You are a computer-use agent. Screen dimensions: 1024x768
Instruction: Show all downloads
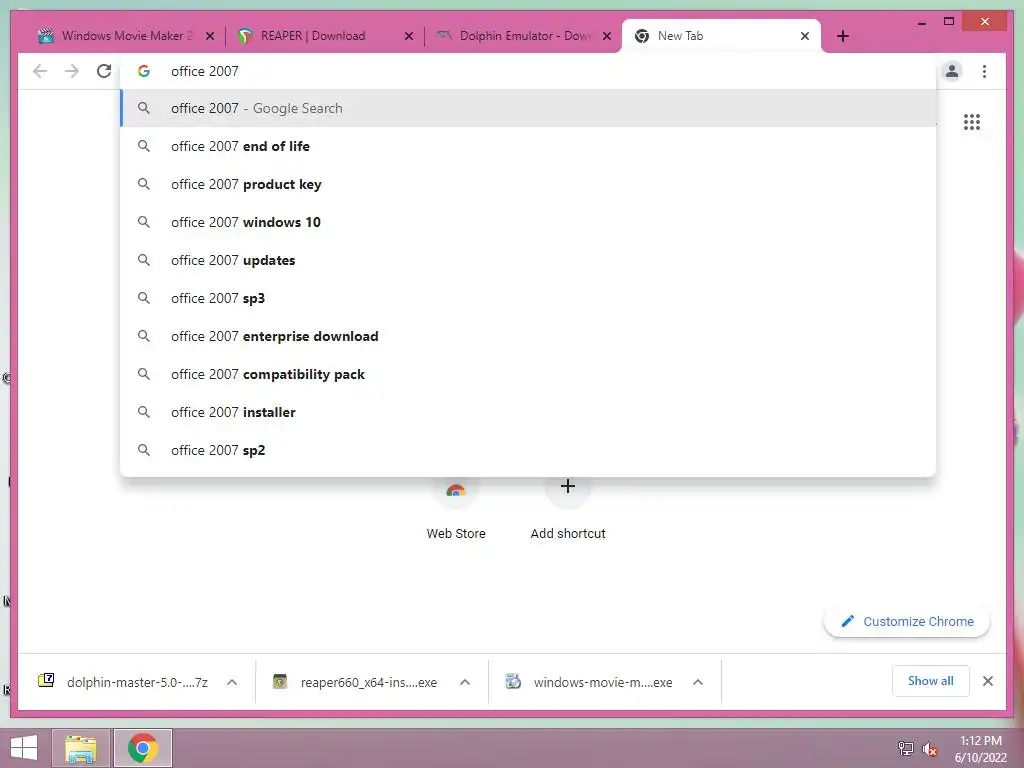pos(931,681)
